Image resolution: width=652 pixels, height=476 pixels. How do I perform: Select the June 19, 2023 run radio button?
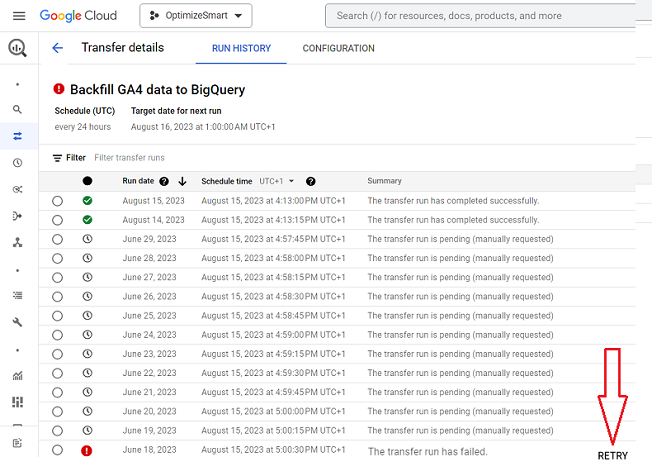click(x=57, y=431)
